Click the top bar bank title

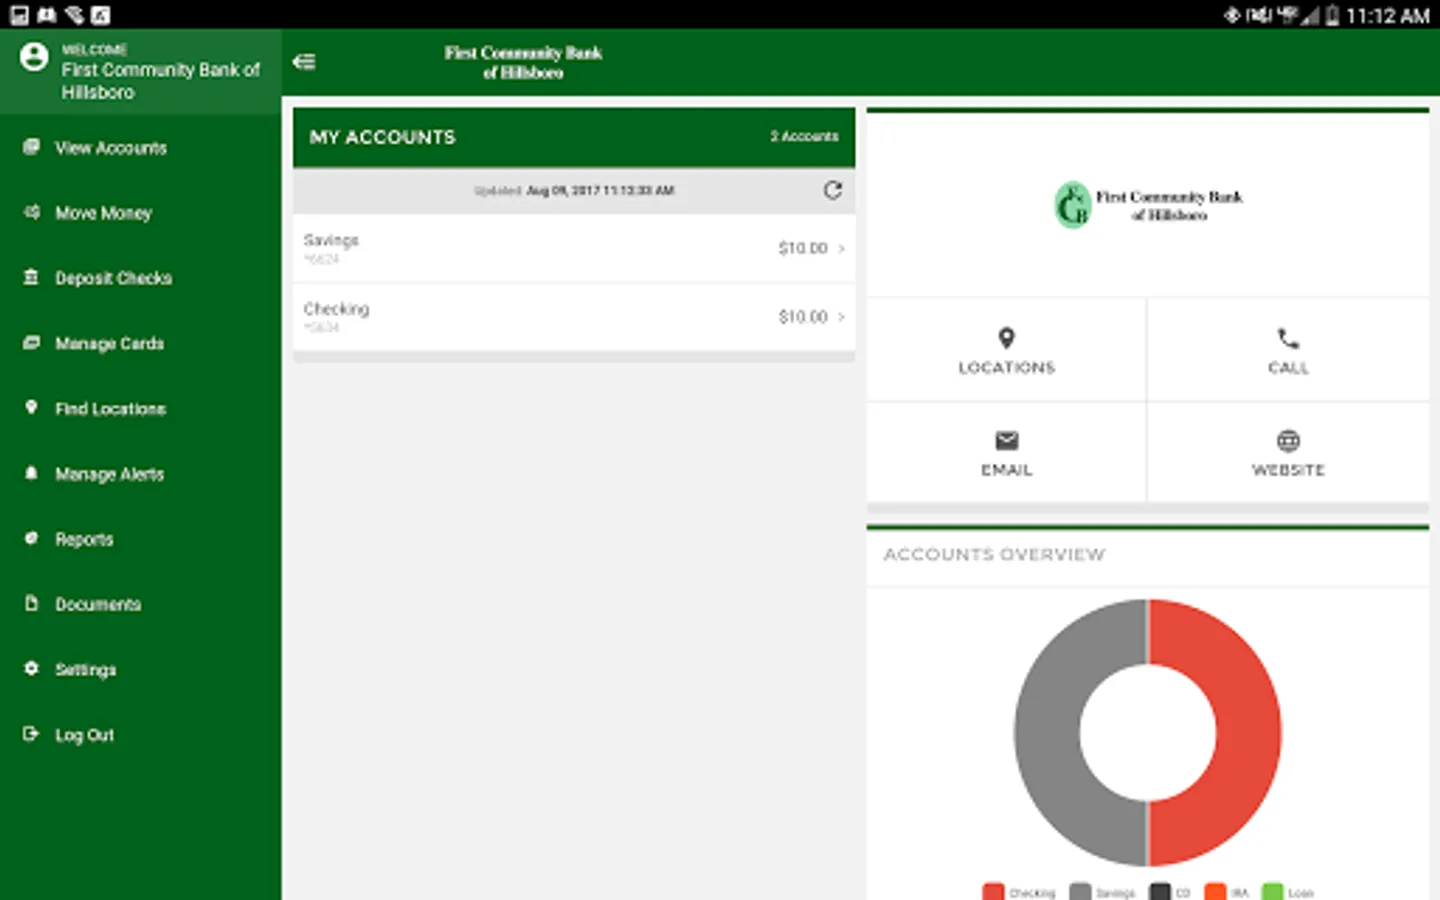click(x=523, y=62)
